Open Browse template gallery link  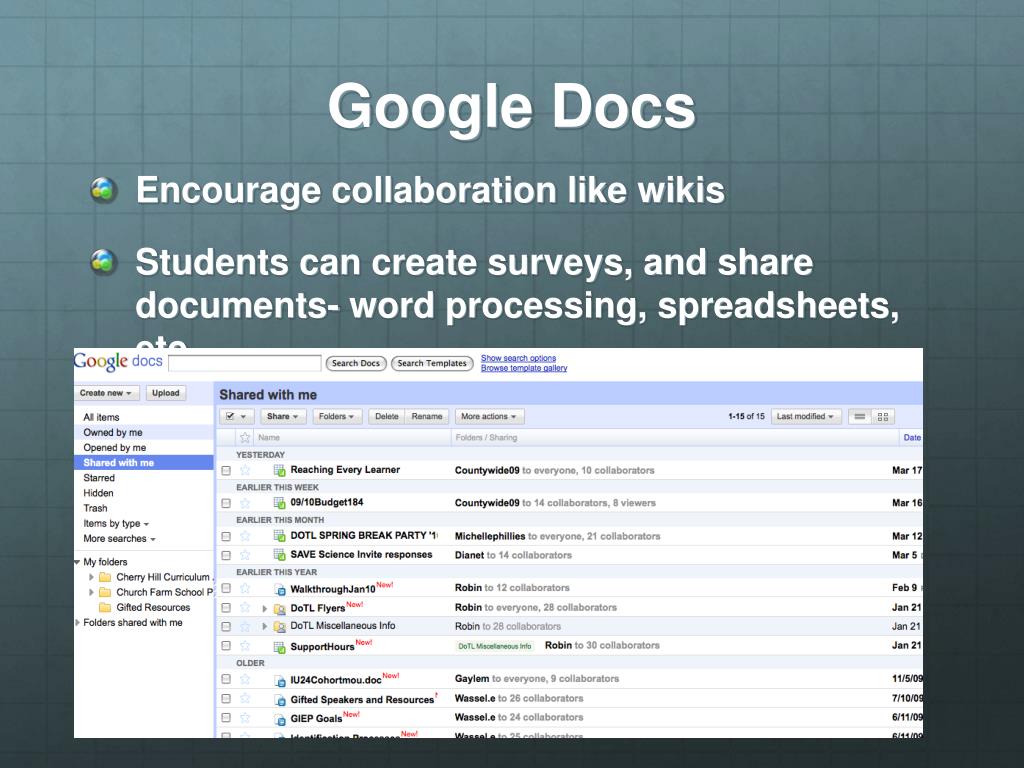[x=524, y=368]
